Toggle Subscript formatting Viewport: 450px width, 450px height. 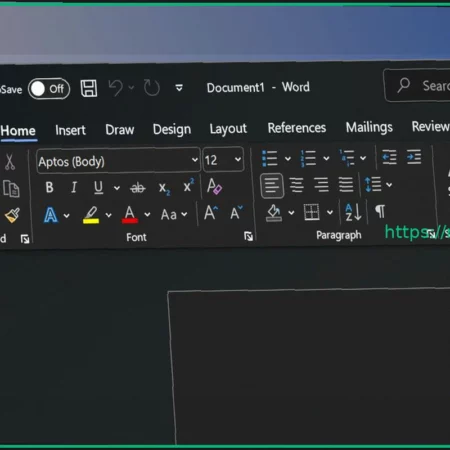(x=164, y=188)
